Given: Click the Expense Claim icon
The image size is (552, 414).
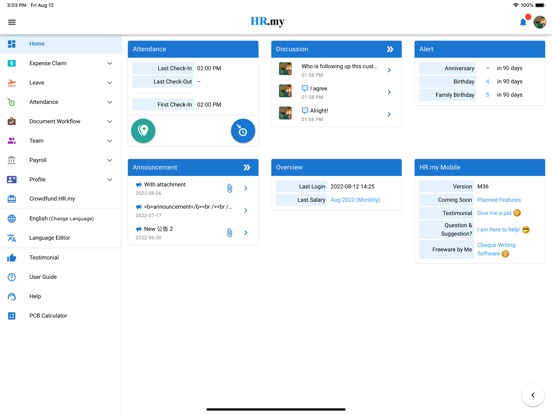Looking at the screenshot, I should pyautogui.click(x=12, y=63).
